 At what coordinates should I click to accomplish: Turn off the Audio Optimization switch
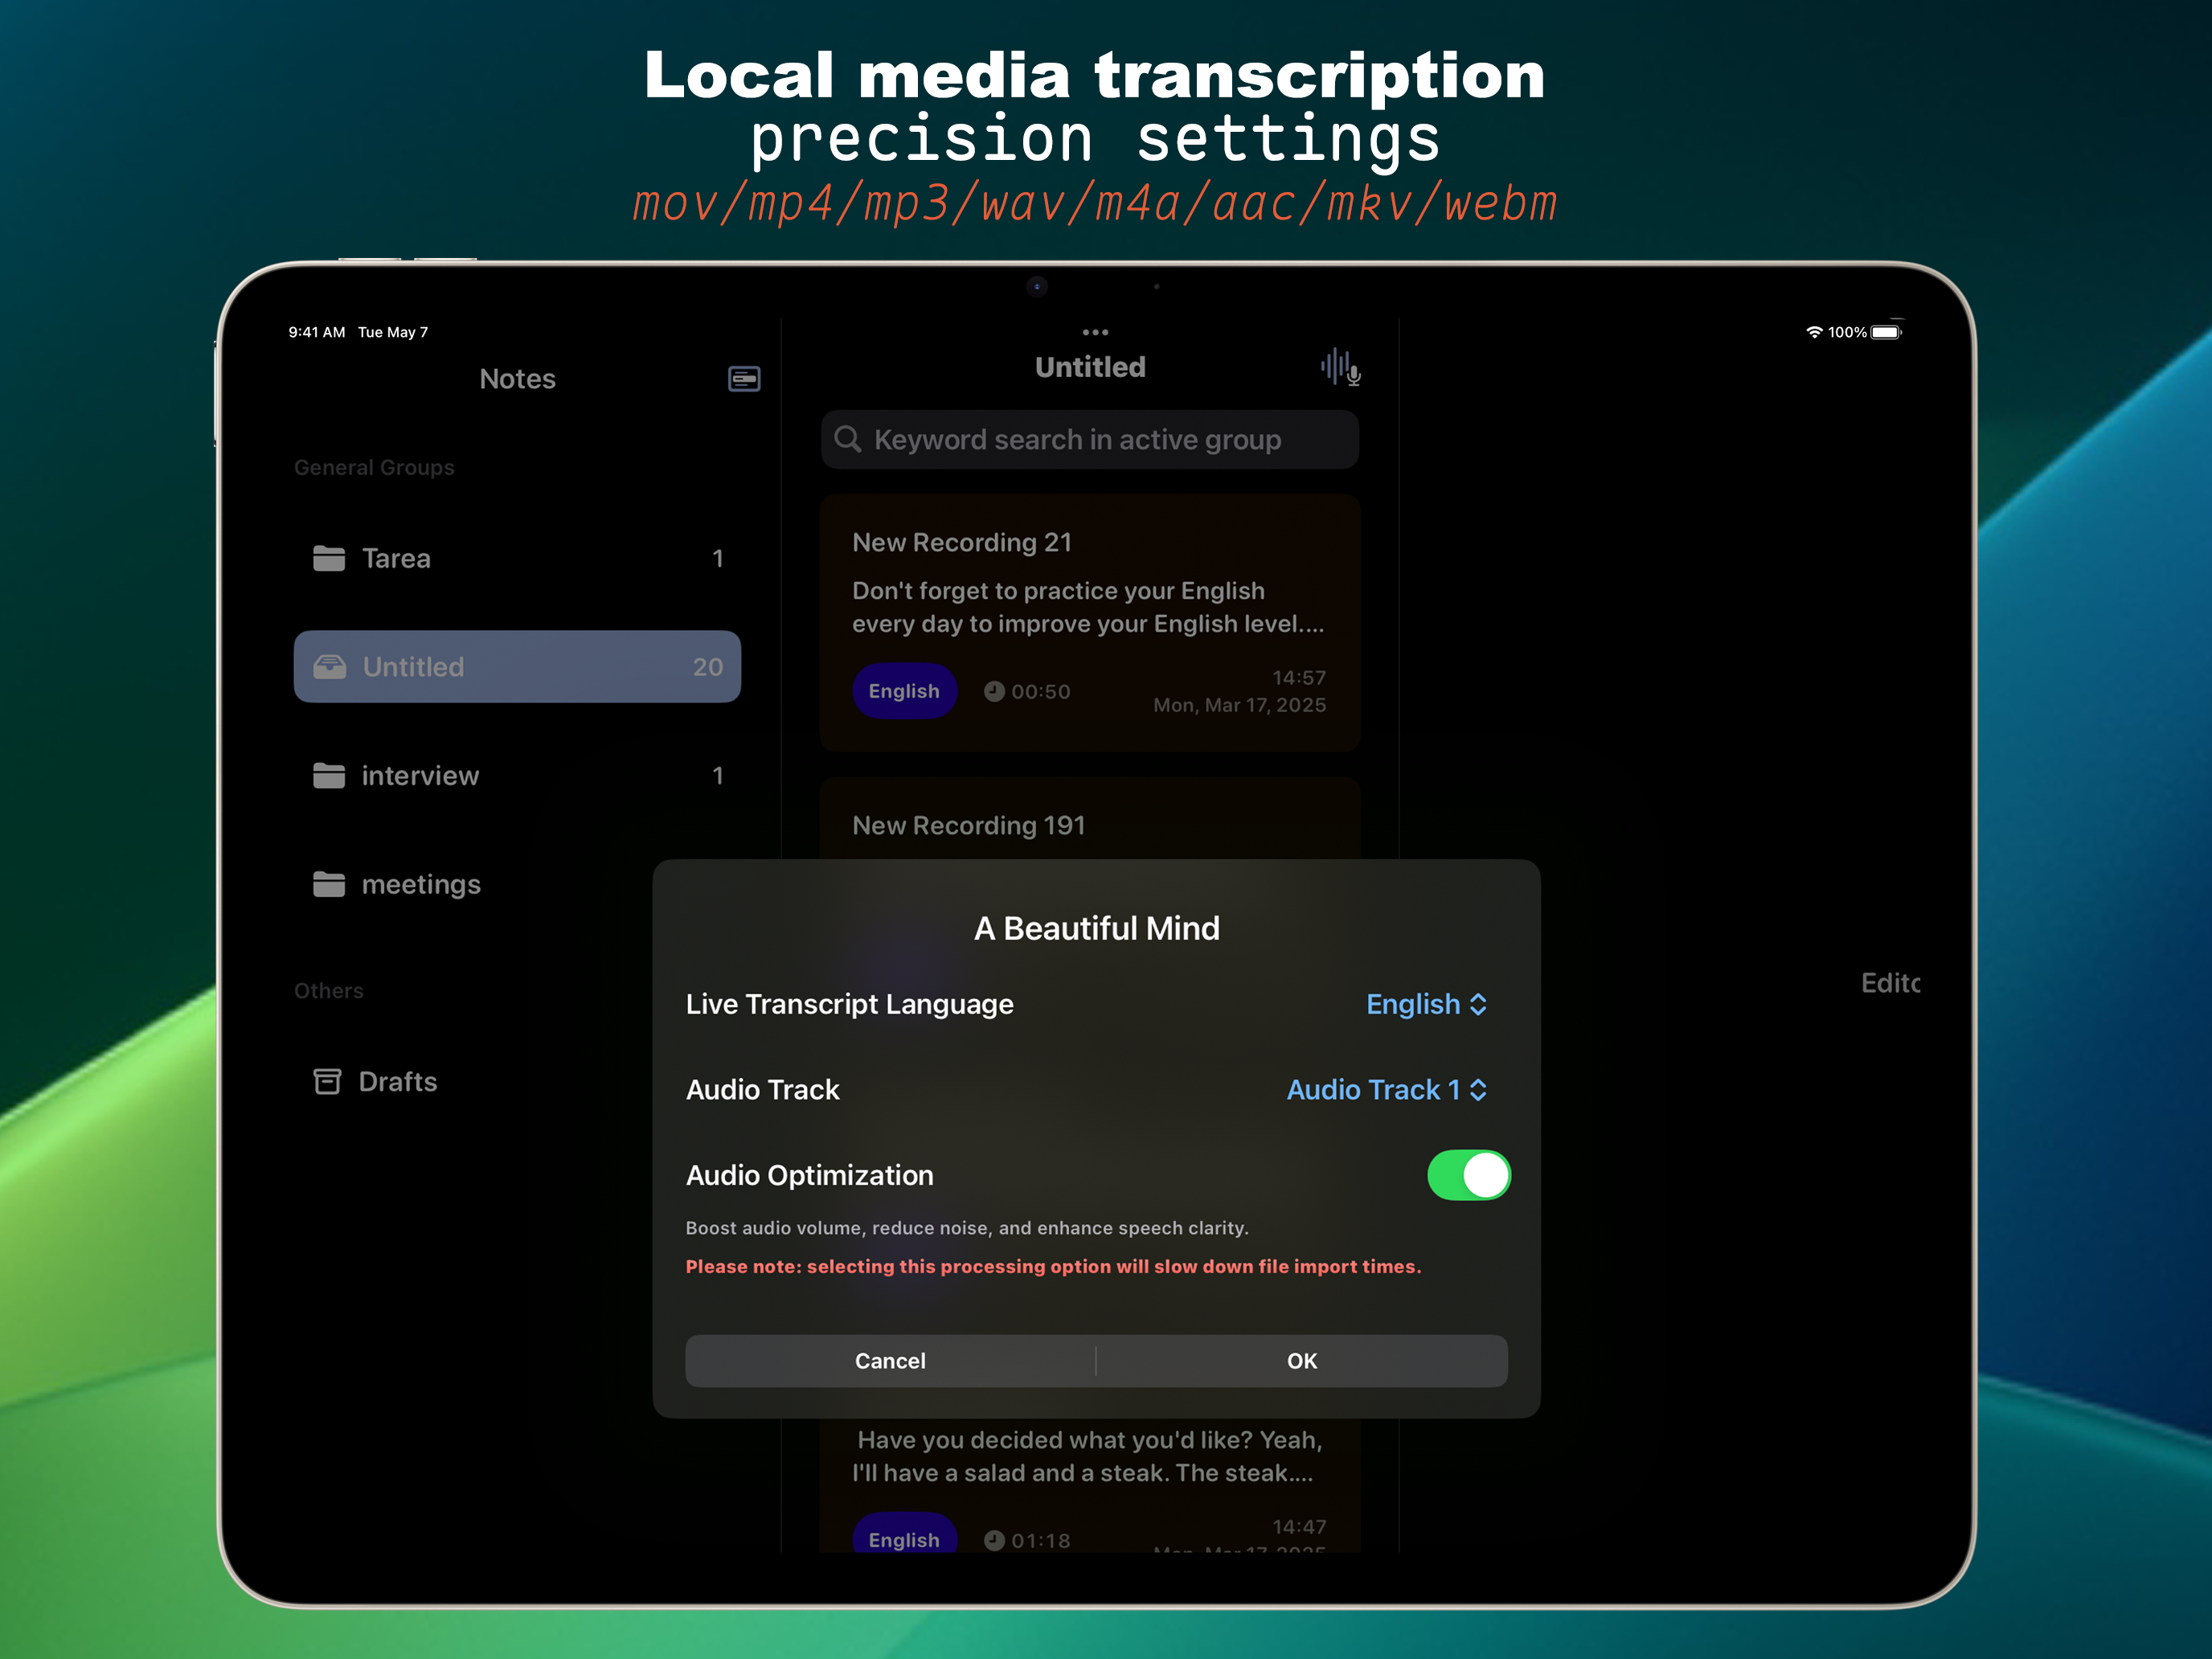tap(1468, 1175)
